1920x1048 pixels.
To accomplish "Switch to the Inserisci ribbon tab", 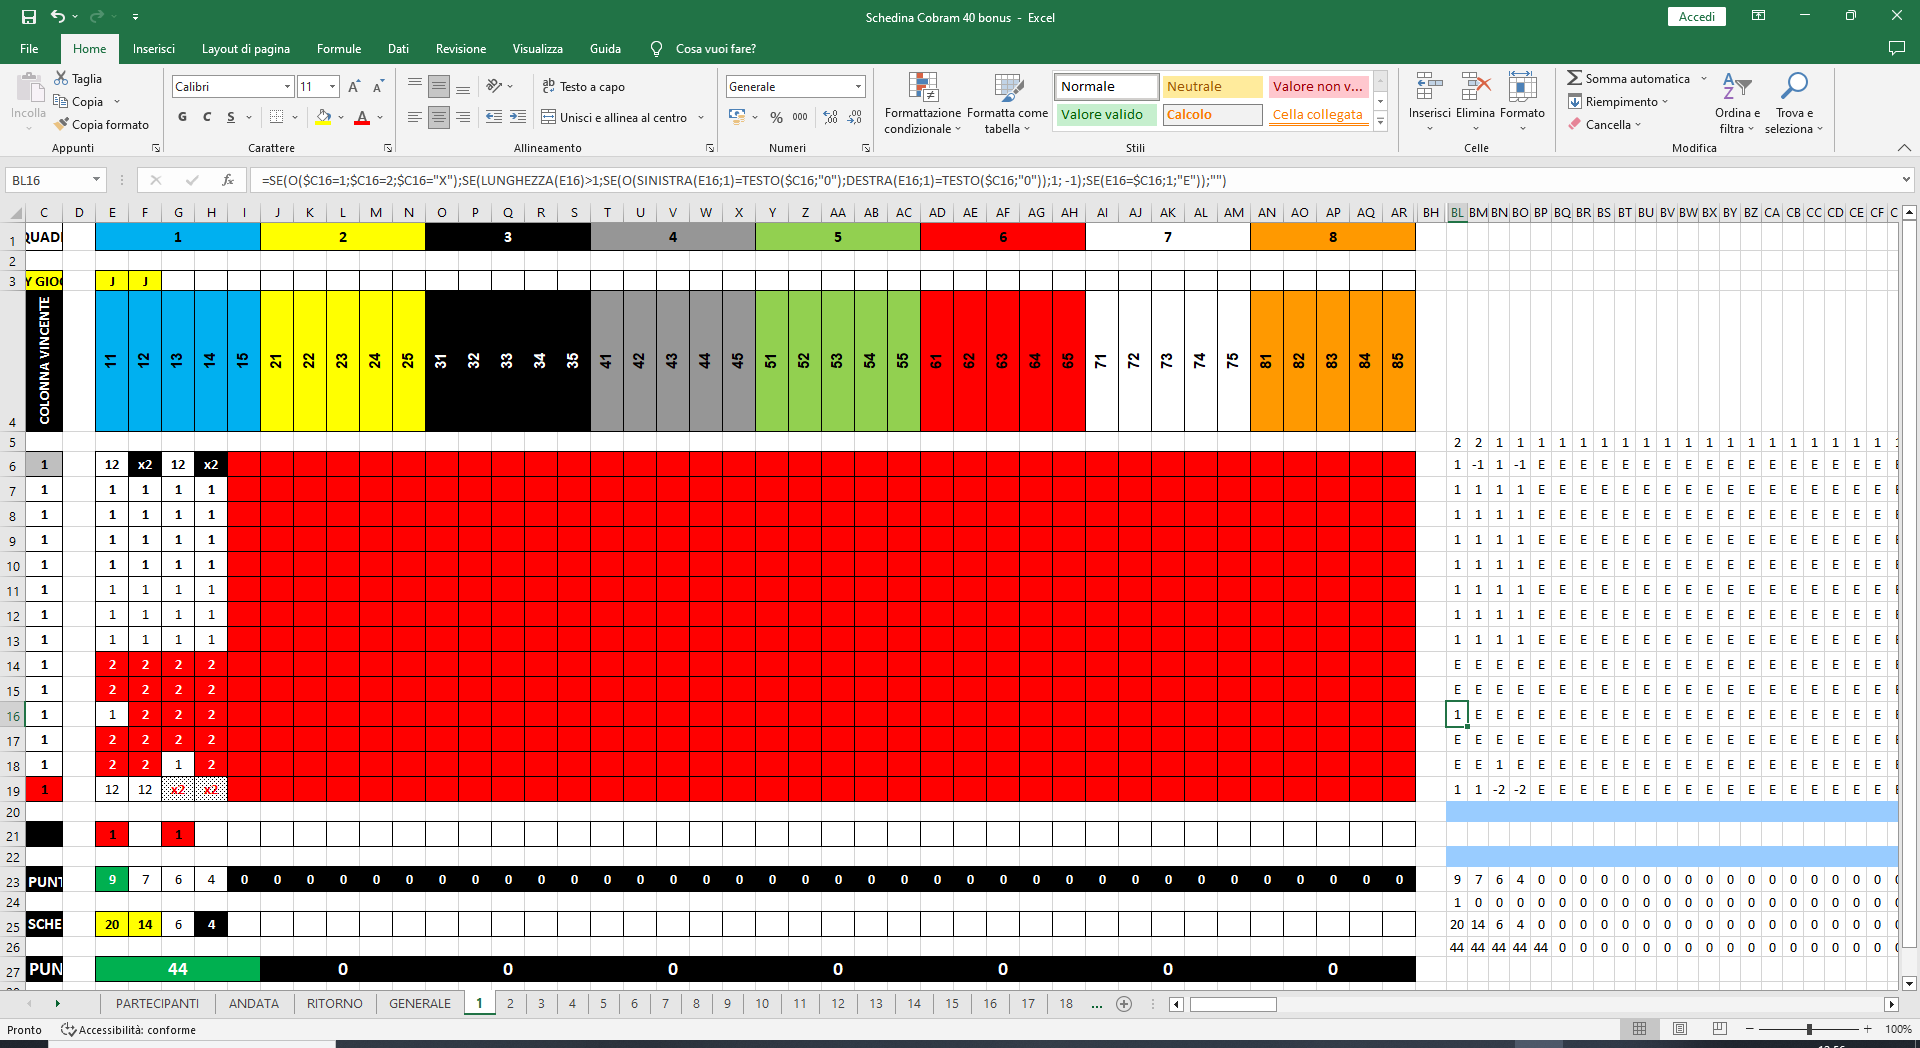I will (153, 49).
